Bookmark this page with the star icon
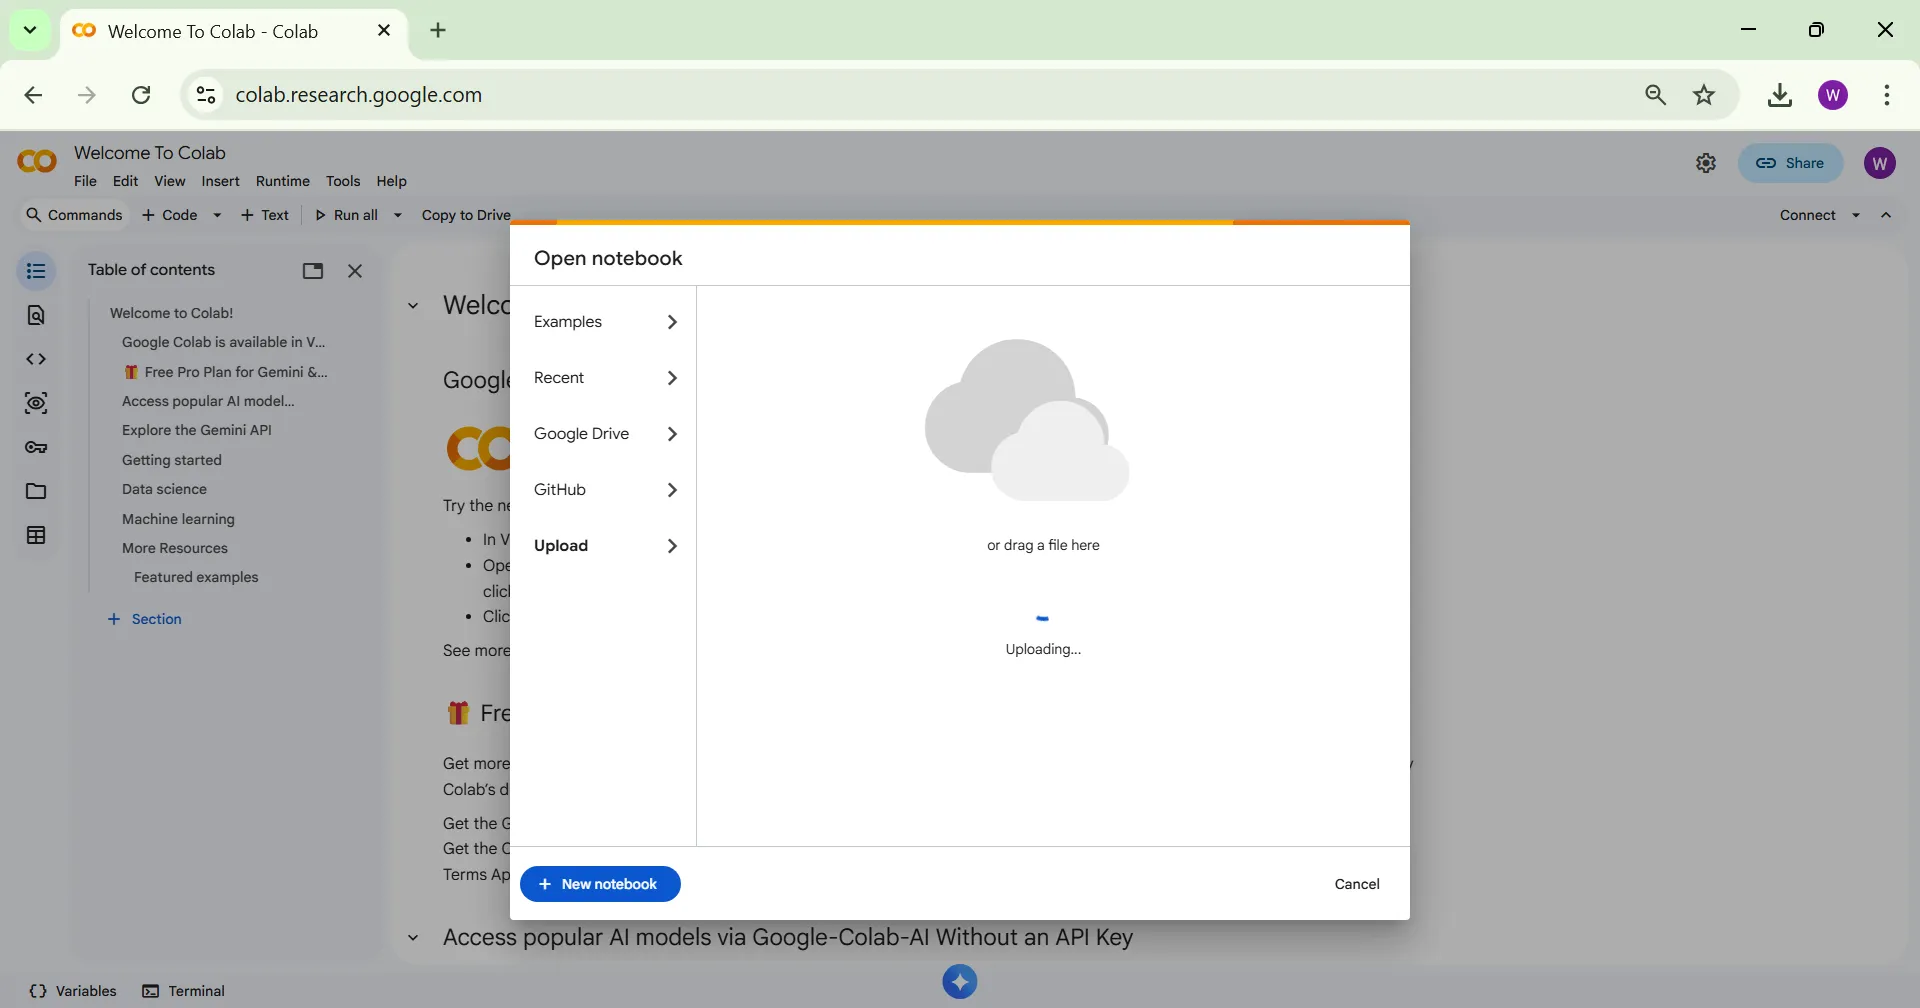The width and height of the screenshot is (1920, 1008). 1704,95
